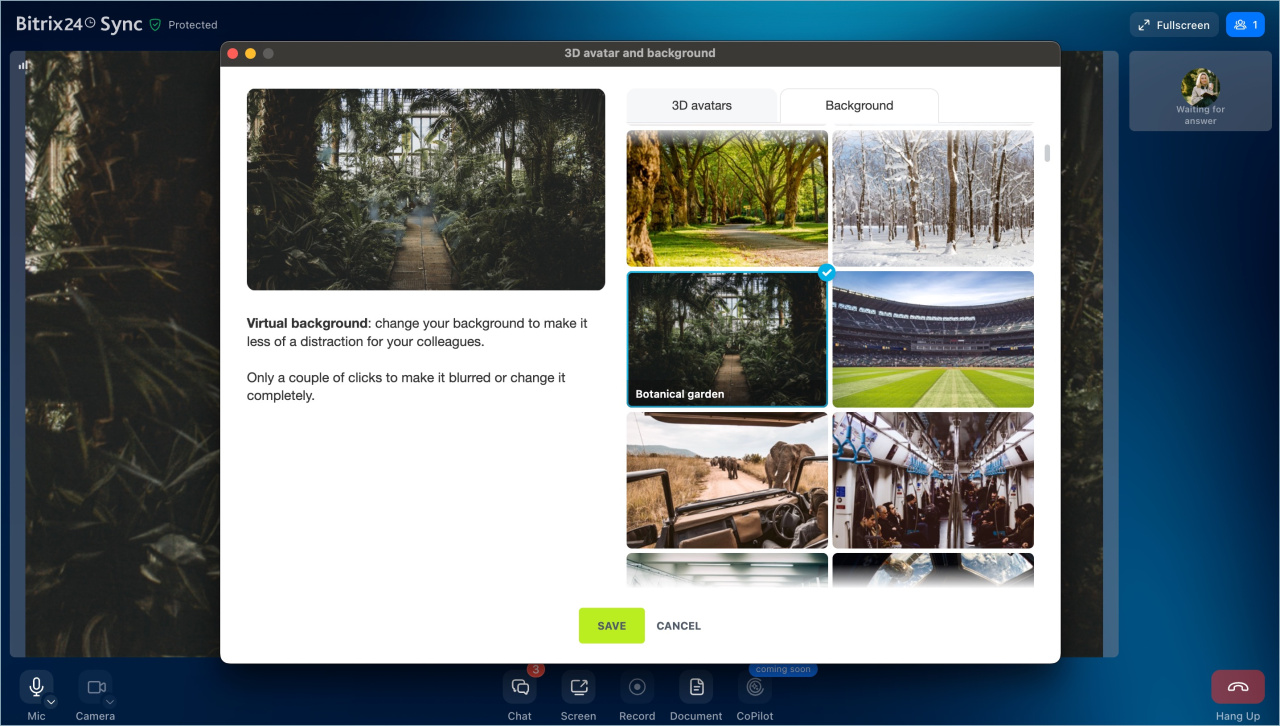
Task: Toggle the camera on or off
Action: (96, 687)
